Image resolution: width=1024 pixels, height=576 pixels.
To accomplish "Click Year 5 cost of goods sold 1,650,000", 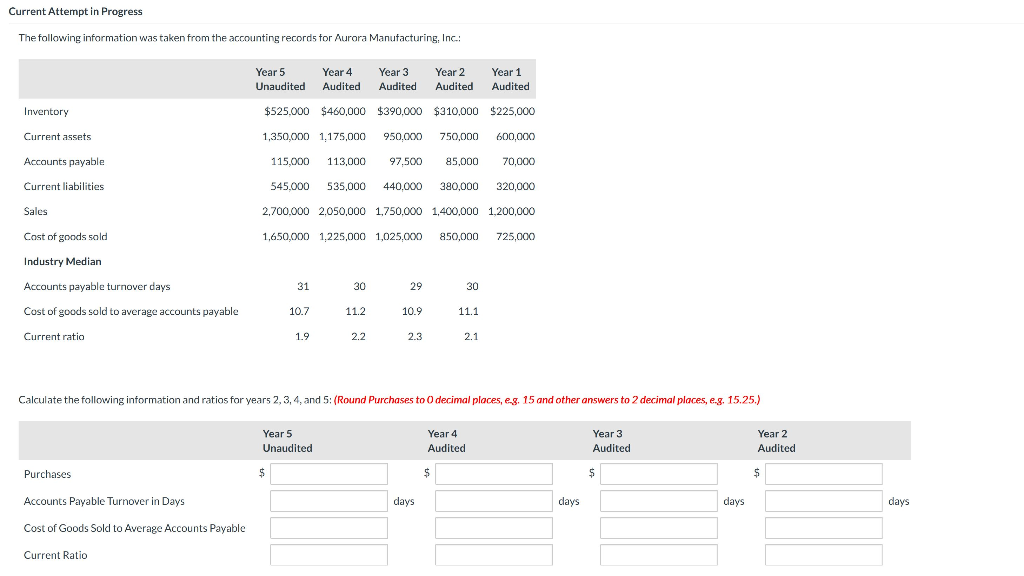I will [x=286, y=236].
